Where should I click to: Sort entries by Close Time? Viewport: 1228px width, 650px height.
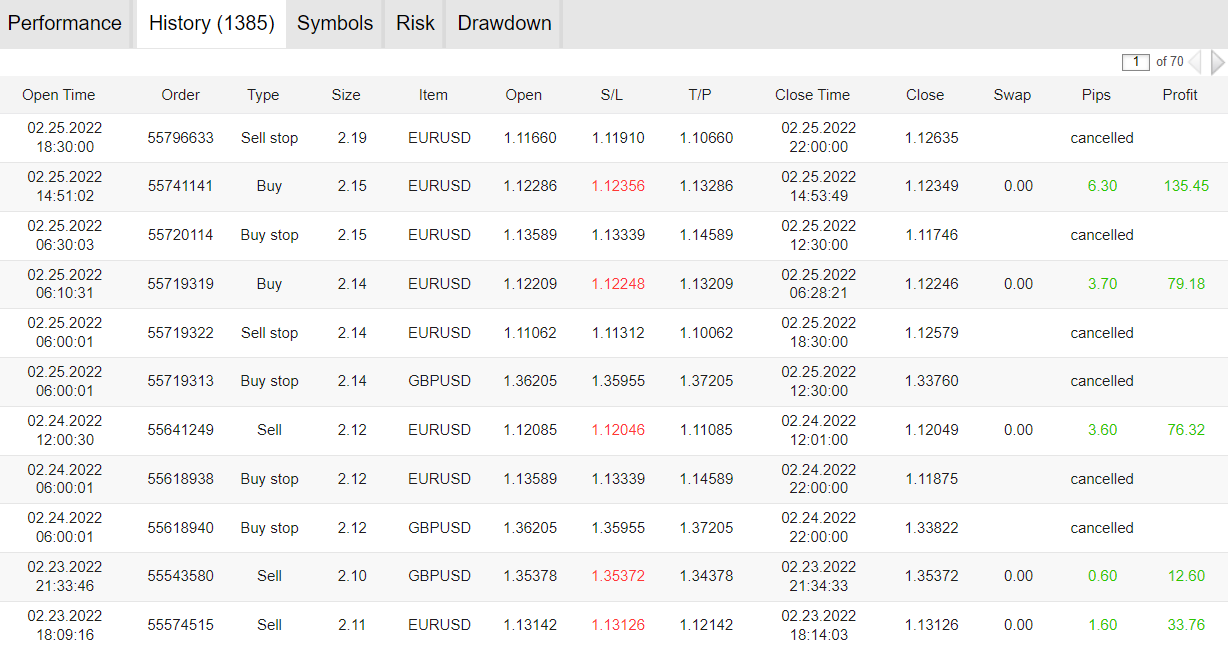(813, 94)
